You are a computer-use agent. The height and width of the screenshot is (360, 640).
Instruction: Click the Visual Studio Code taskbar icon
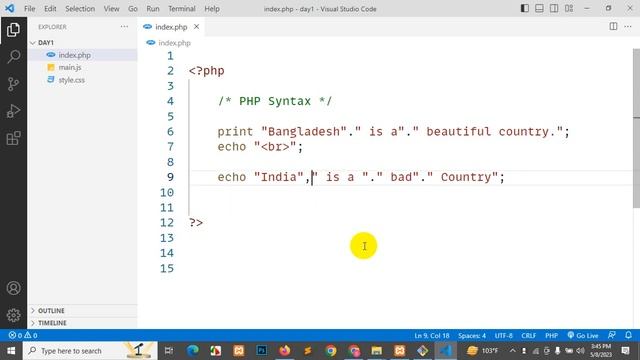[x=445, y=351]
